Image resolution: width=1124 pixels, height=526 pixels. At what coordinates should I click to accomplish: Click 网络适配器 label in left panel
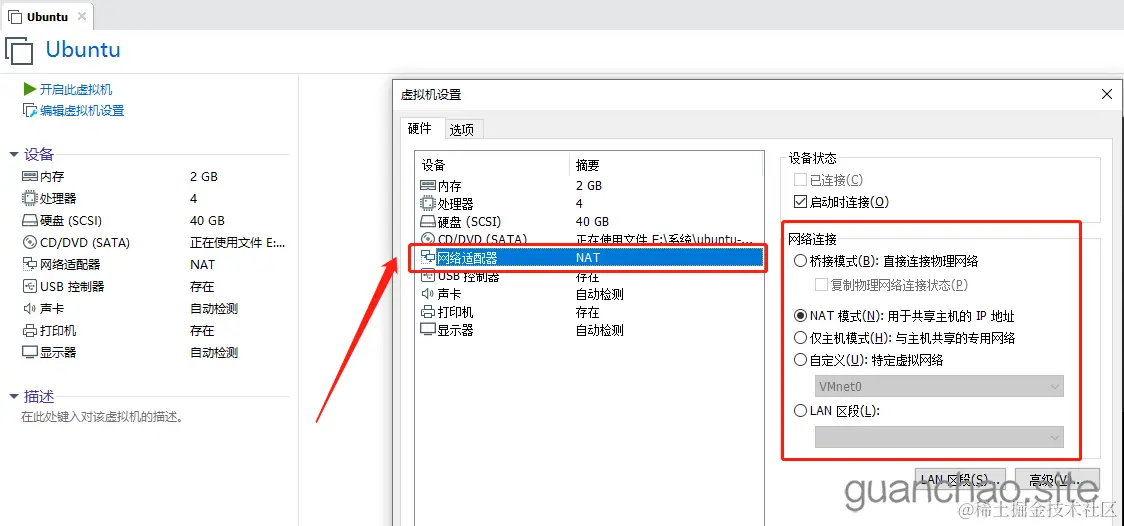70,264
